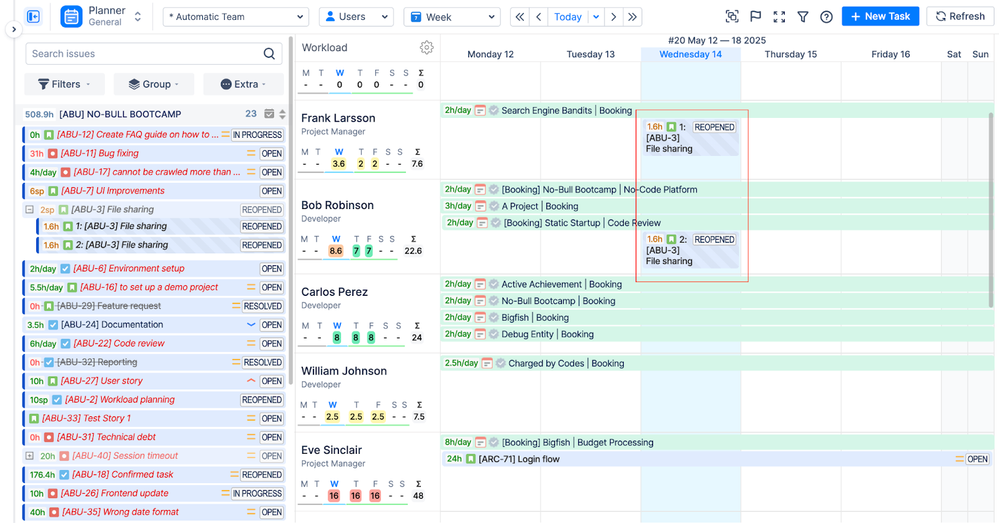
Task: Click the flag icon in top toolbar
Action: click(756, 17)
